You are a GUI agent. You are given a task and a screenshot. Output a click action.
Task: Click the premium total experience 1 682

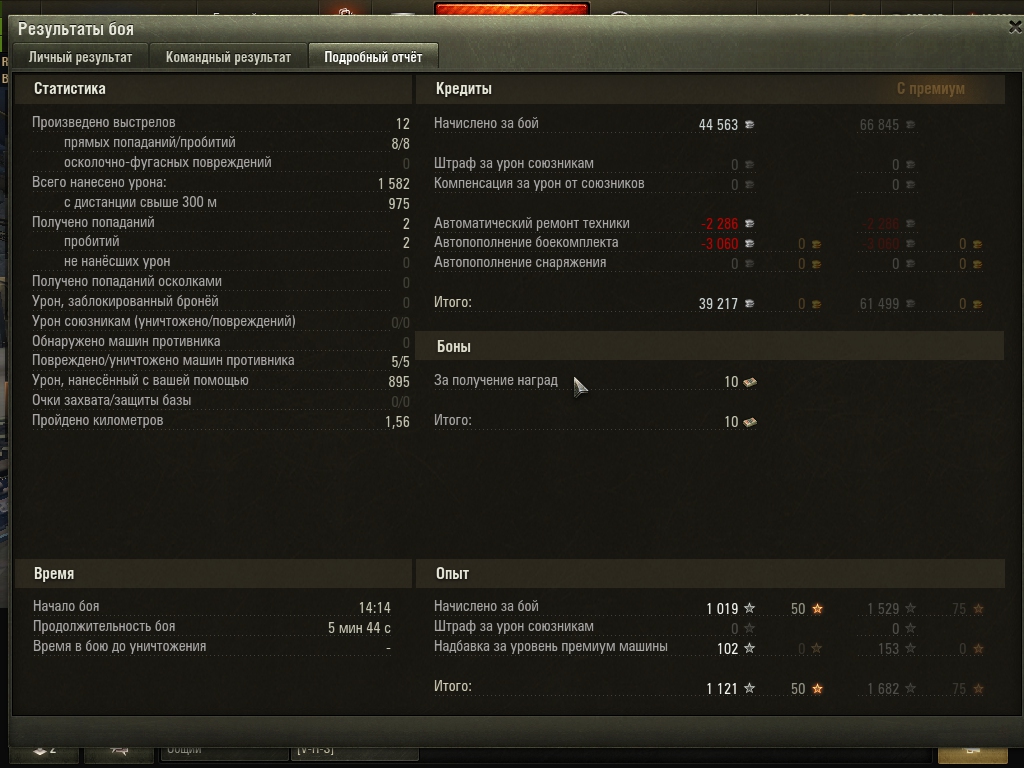[x=883, y=688]
